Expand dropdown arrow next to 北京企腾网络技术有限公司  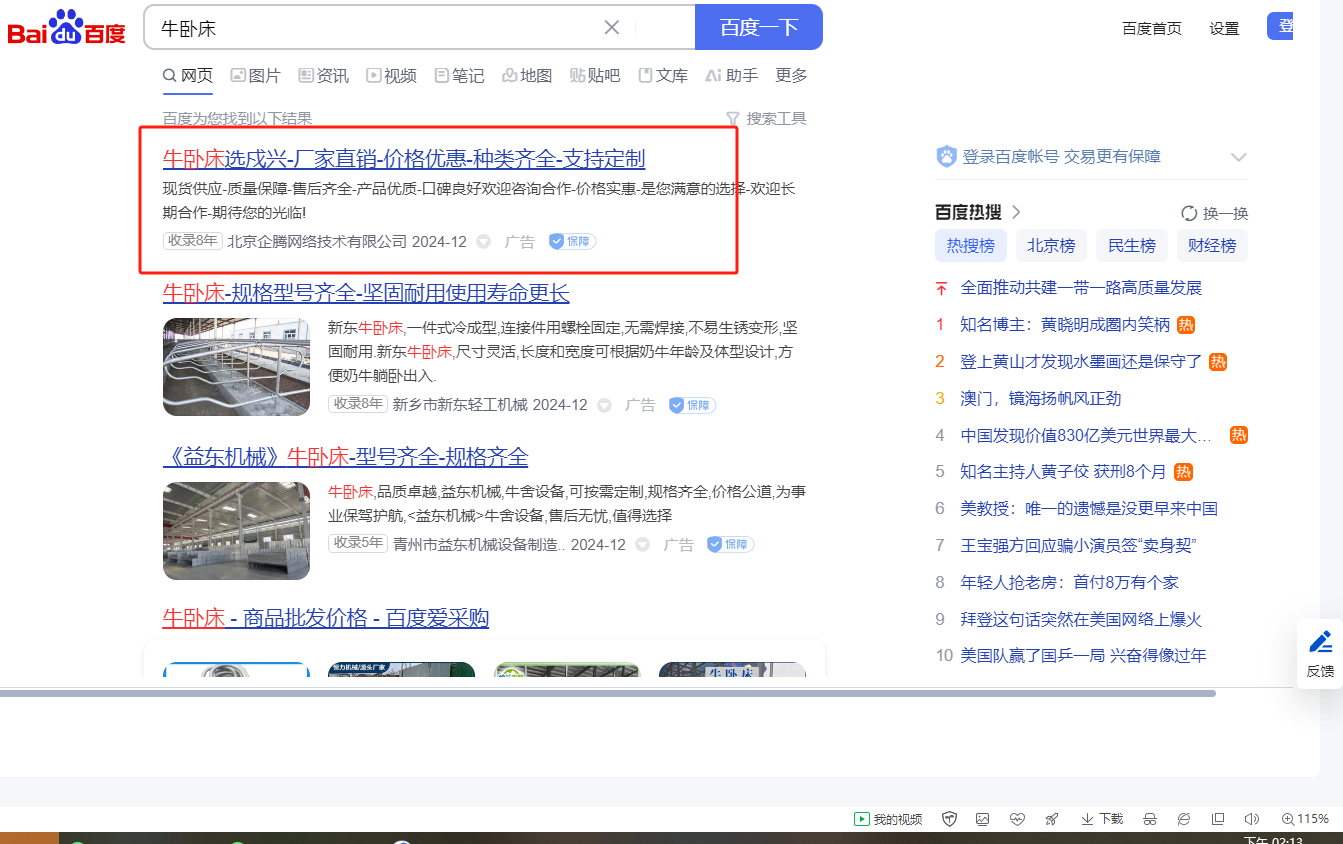[x=484, y=242]
